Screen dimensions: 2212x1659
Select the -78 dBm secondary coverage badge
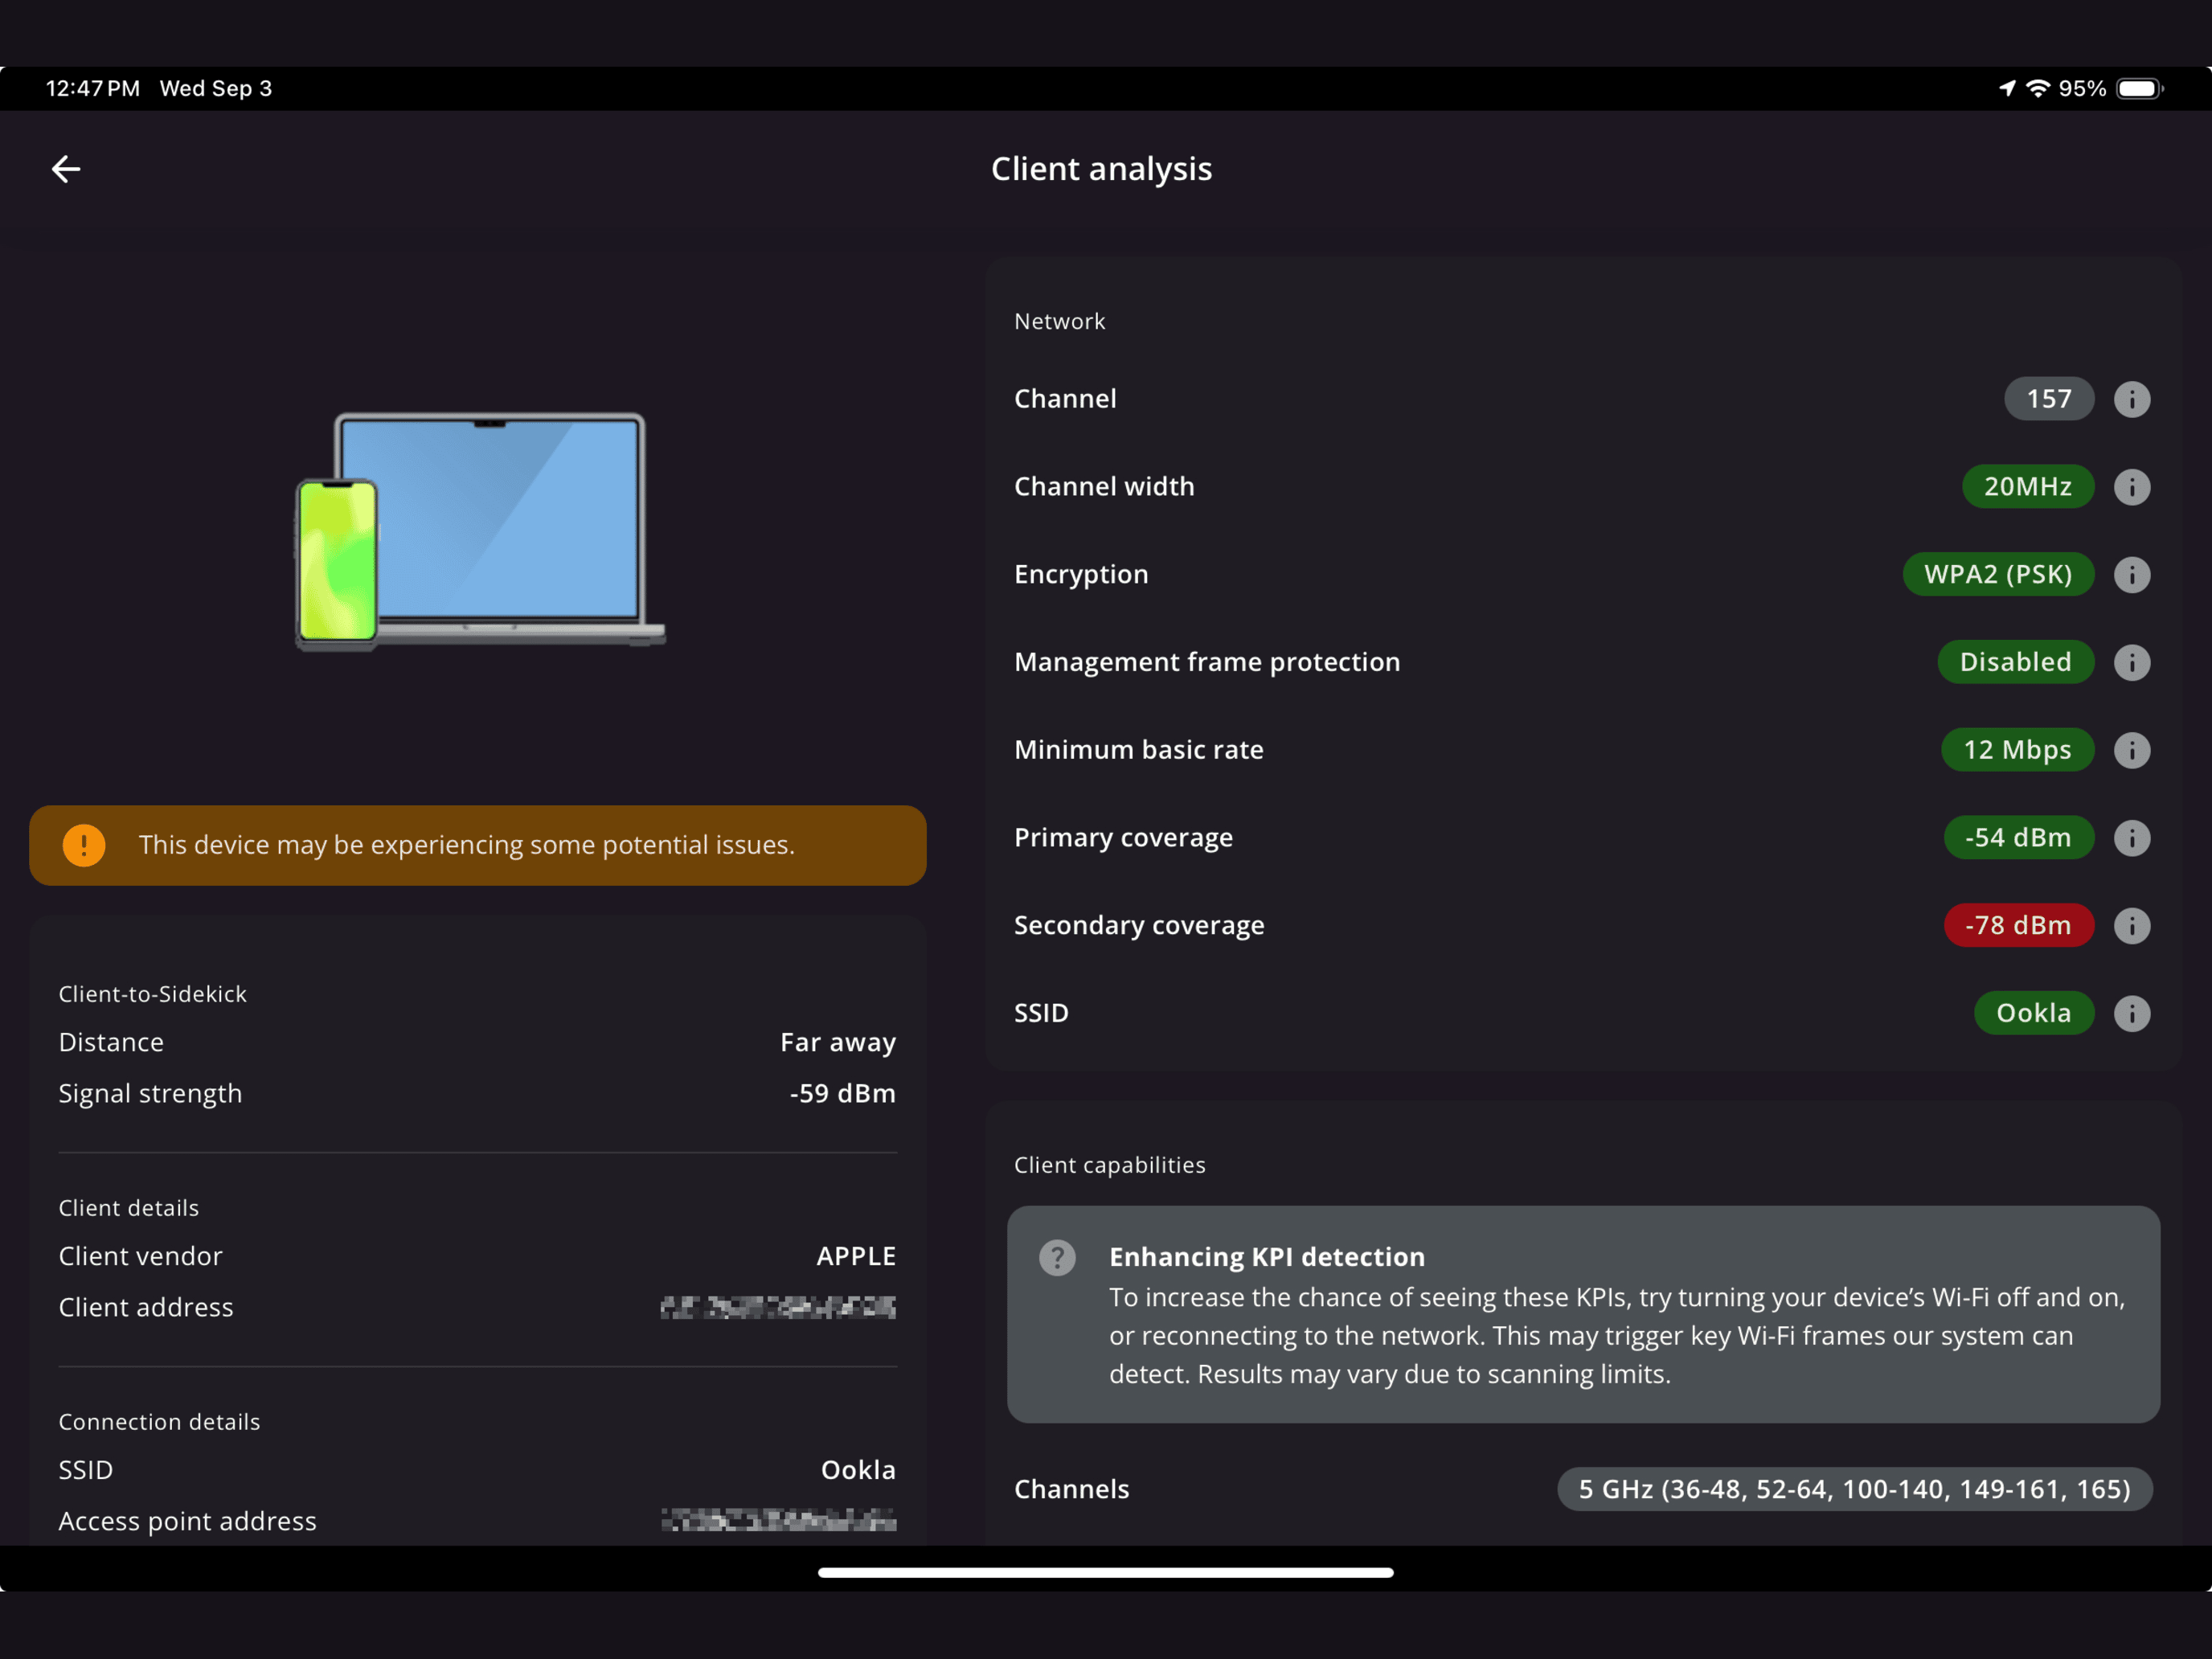(x=2018, y=926)
